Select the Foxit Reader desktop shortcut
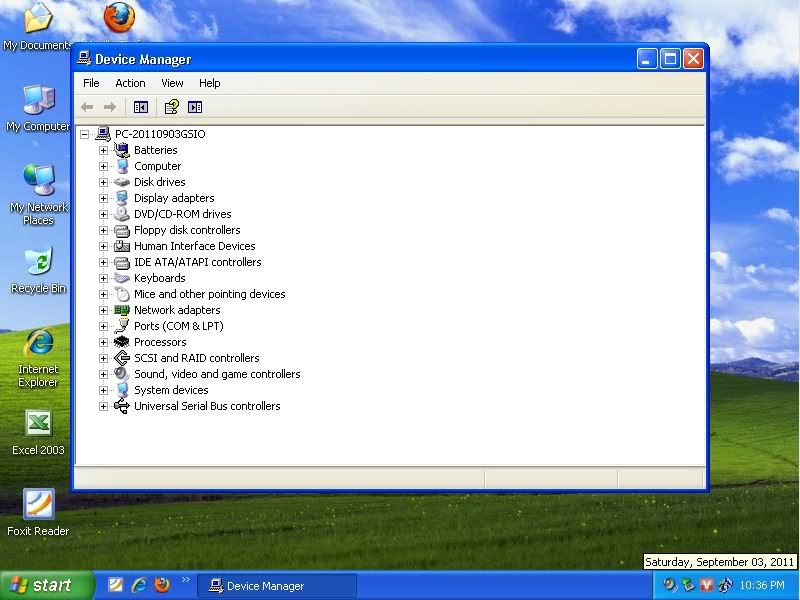 point(38,513)
